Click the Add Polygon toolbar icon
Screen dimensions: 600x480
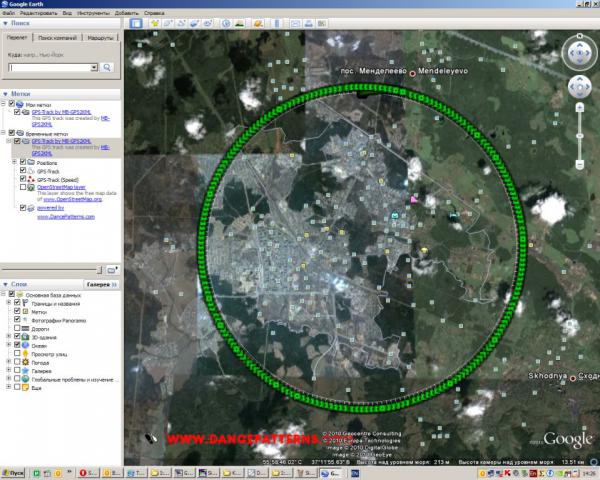point(168,24)
